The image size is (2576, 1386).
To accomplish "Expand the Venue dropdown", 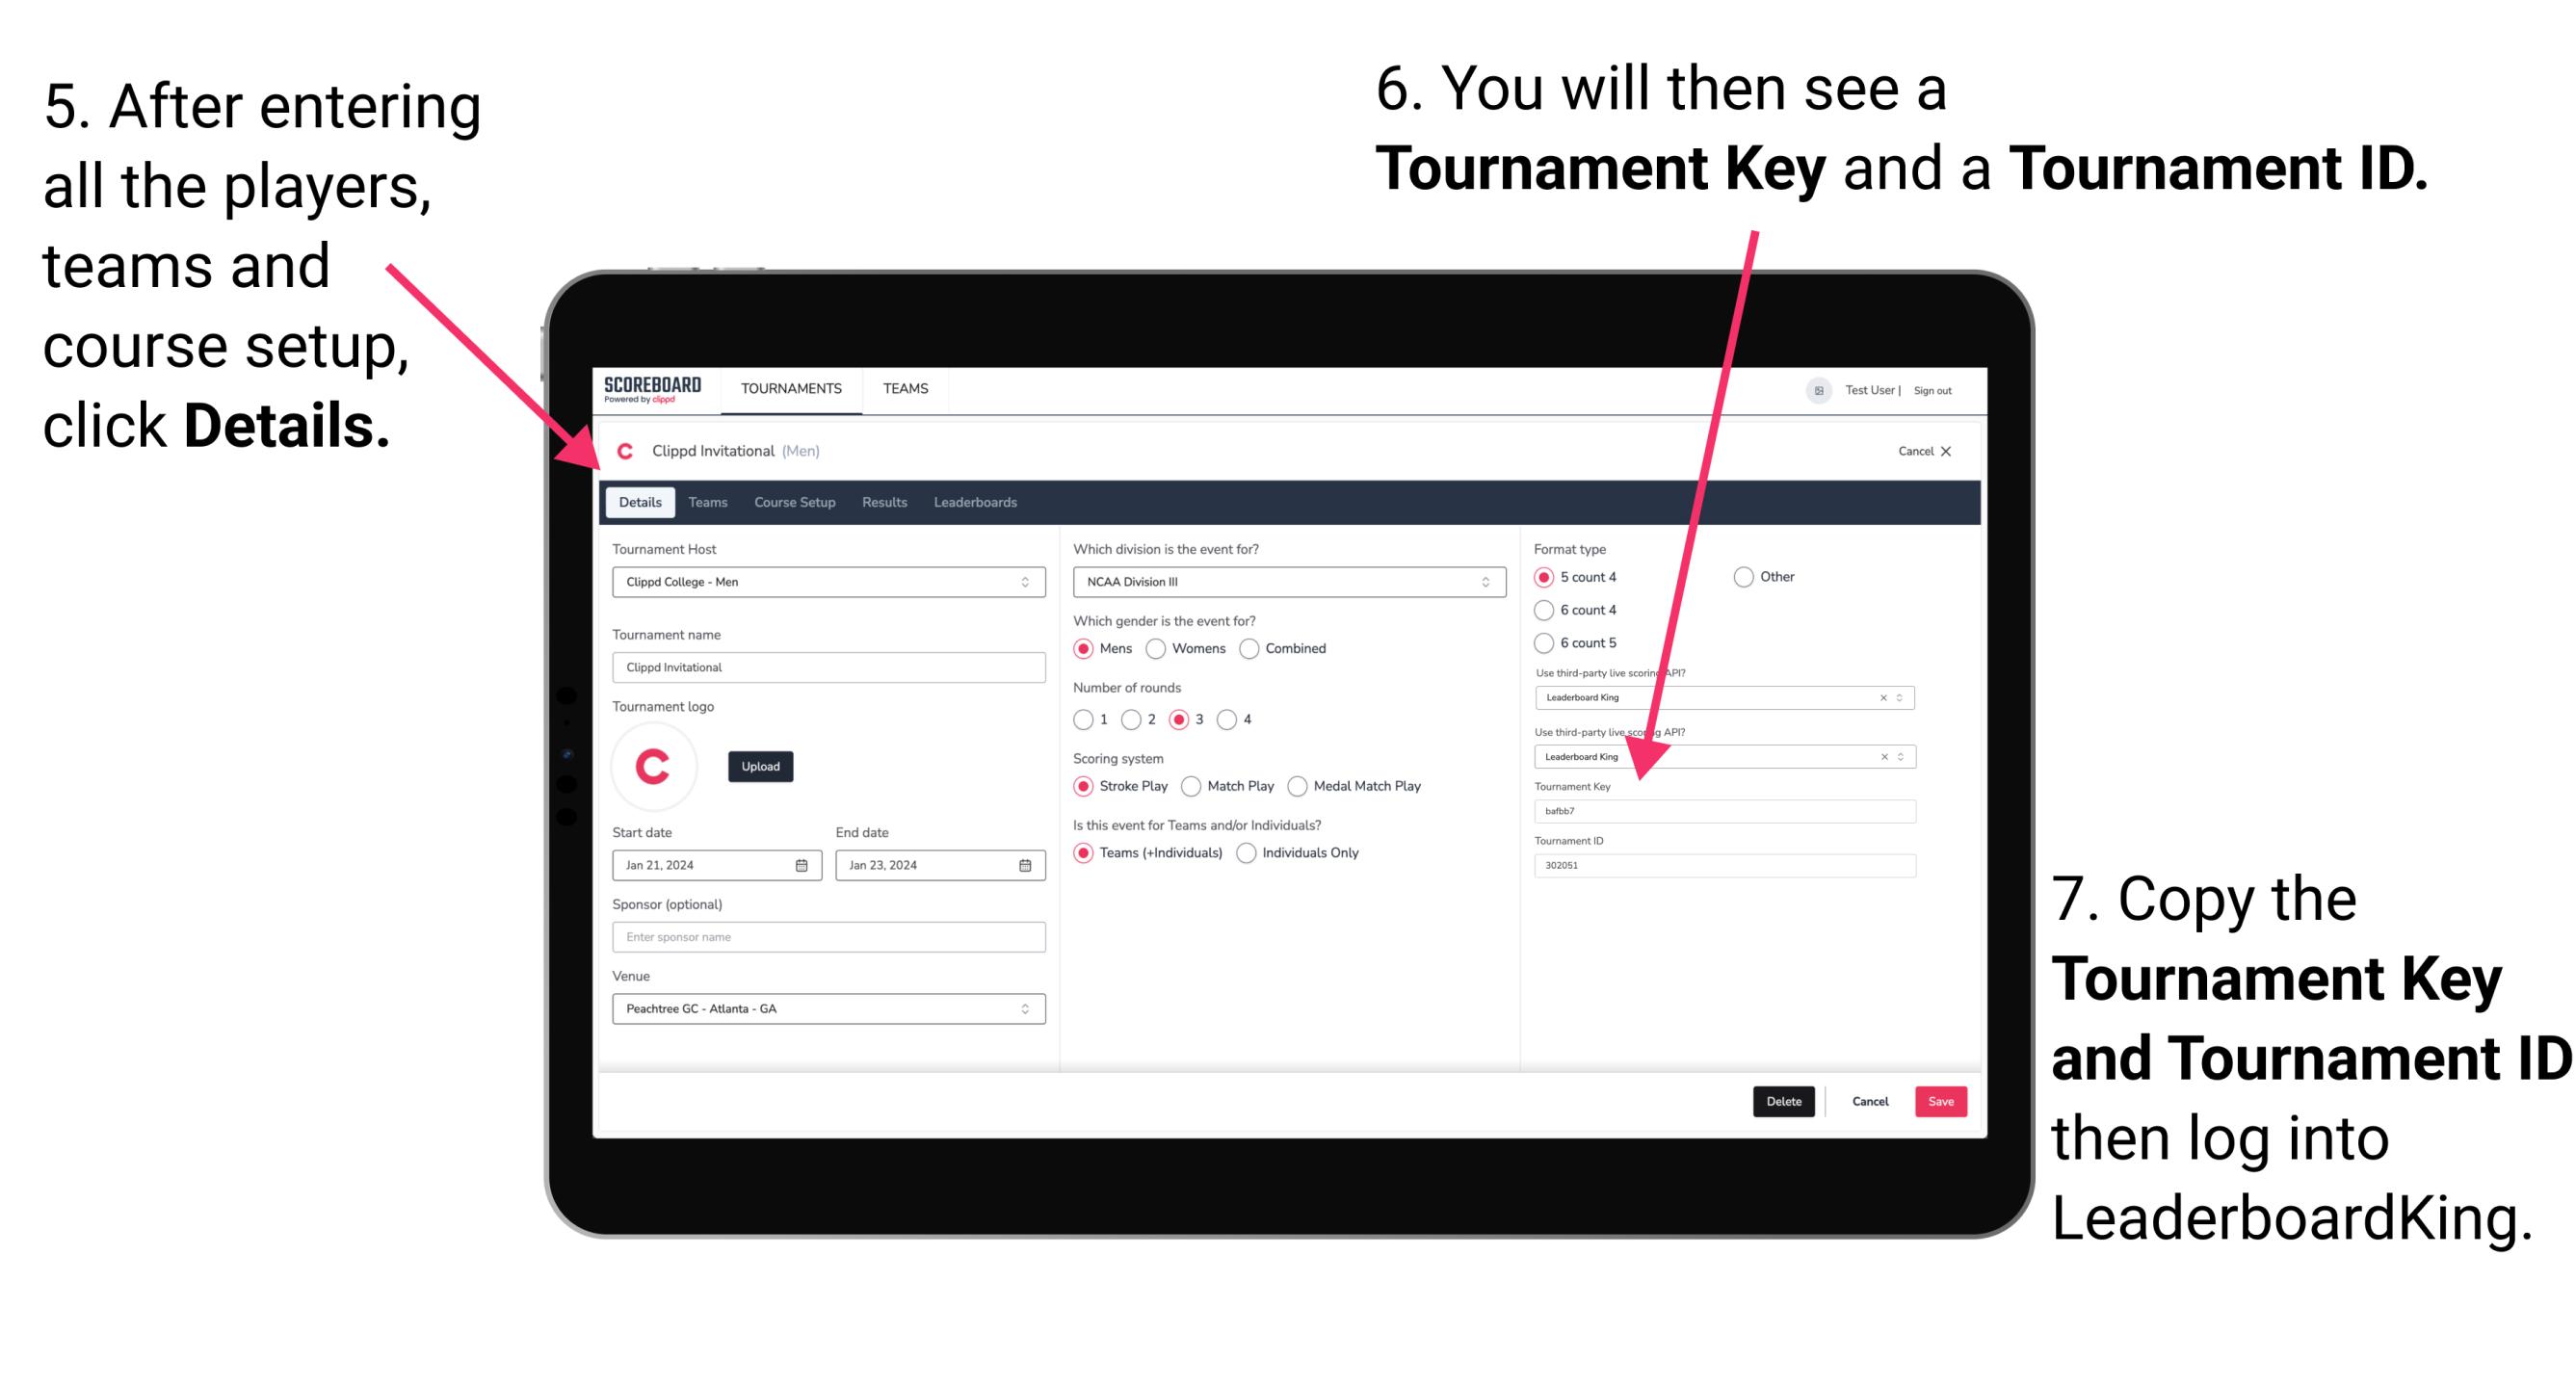I will (1024, 1010).
